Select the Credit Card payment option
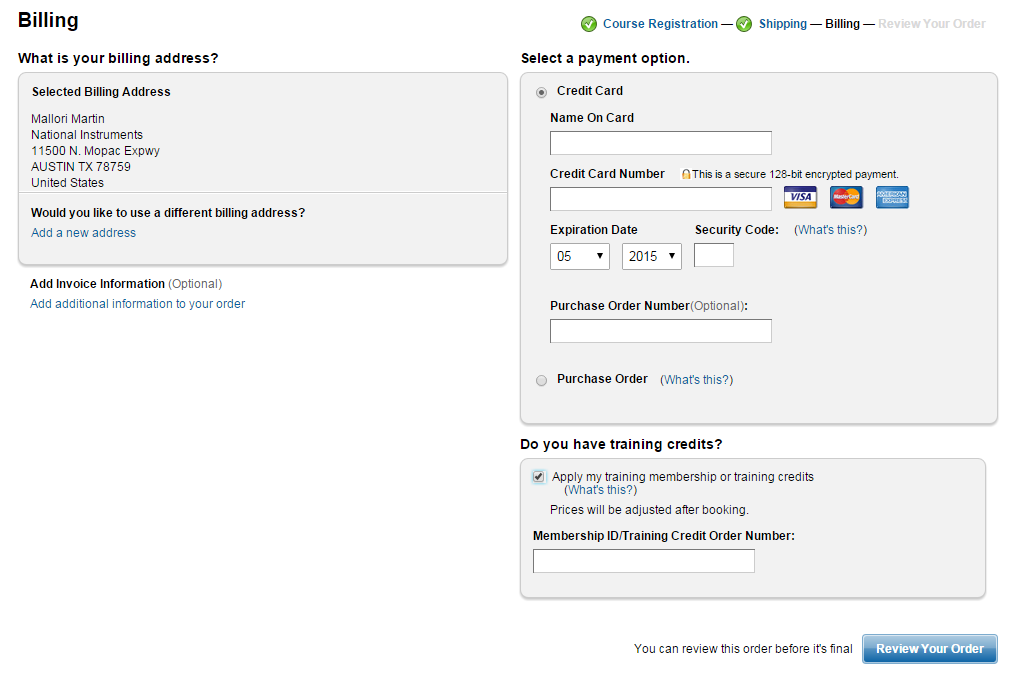 pos(542,92)
